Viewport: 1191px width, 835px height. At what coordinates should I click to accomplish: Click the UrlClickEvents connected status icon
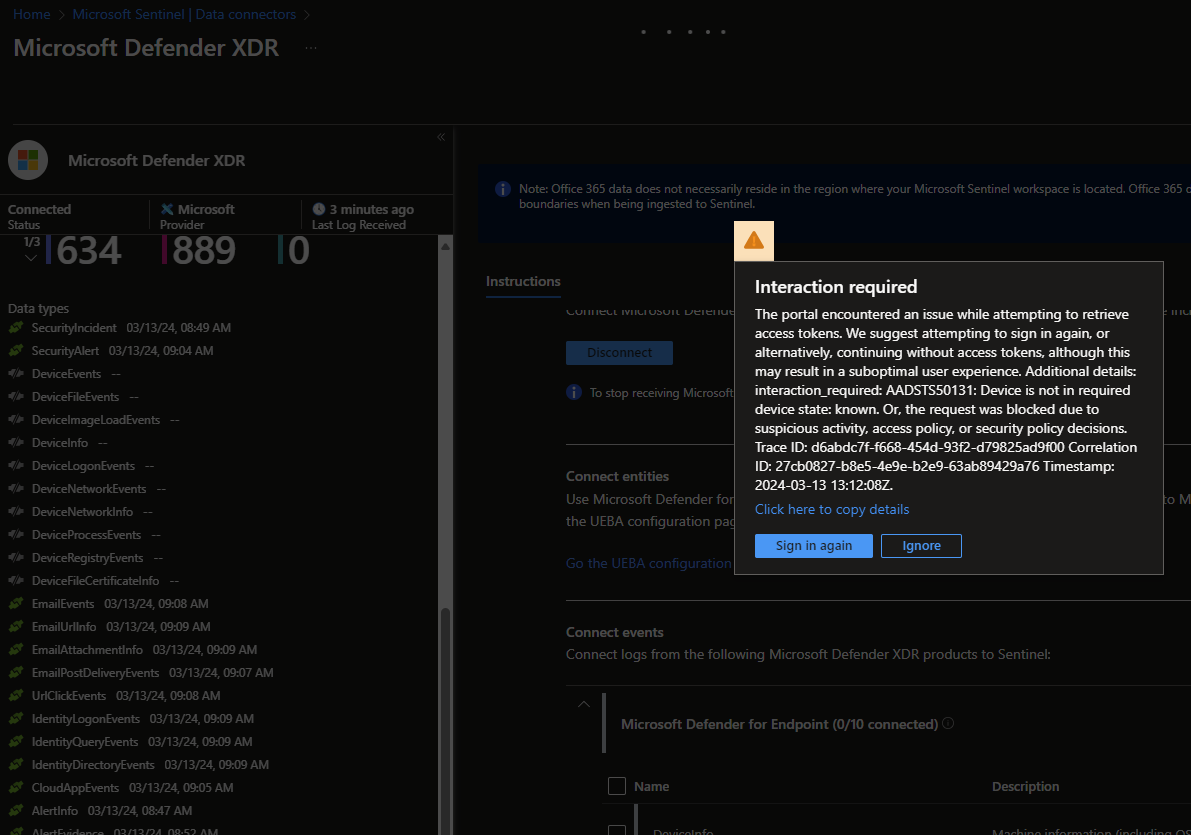point(16,695)
